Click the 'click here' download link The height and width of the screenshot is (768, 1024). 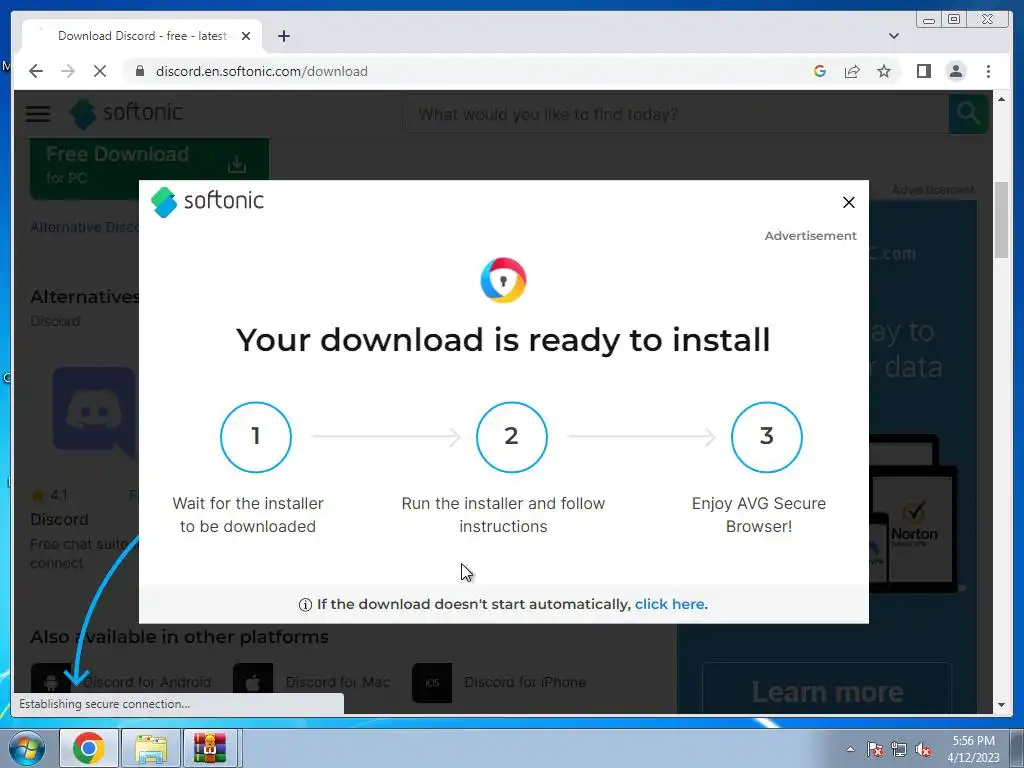(669, 604)
